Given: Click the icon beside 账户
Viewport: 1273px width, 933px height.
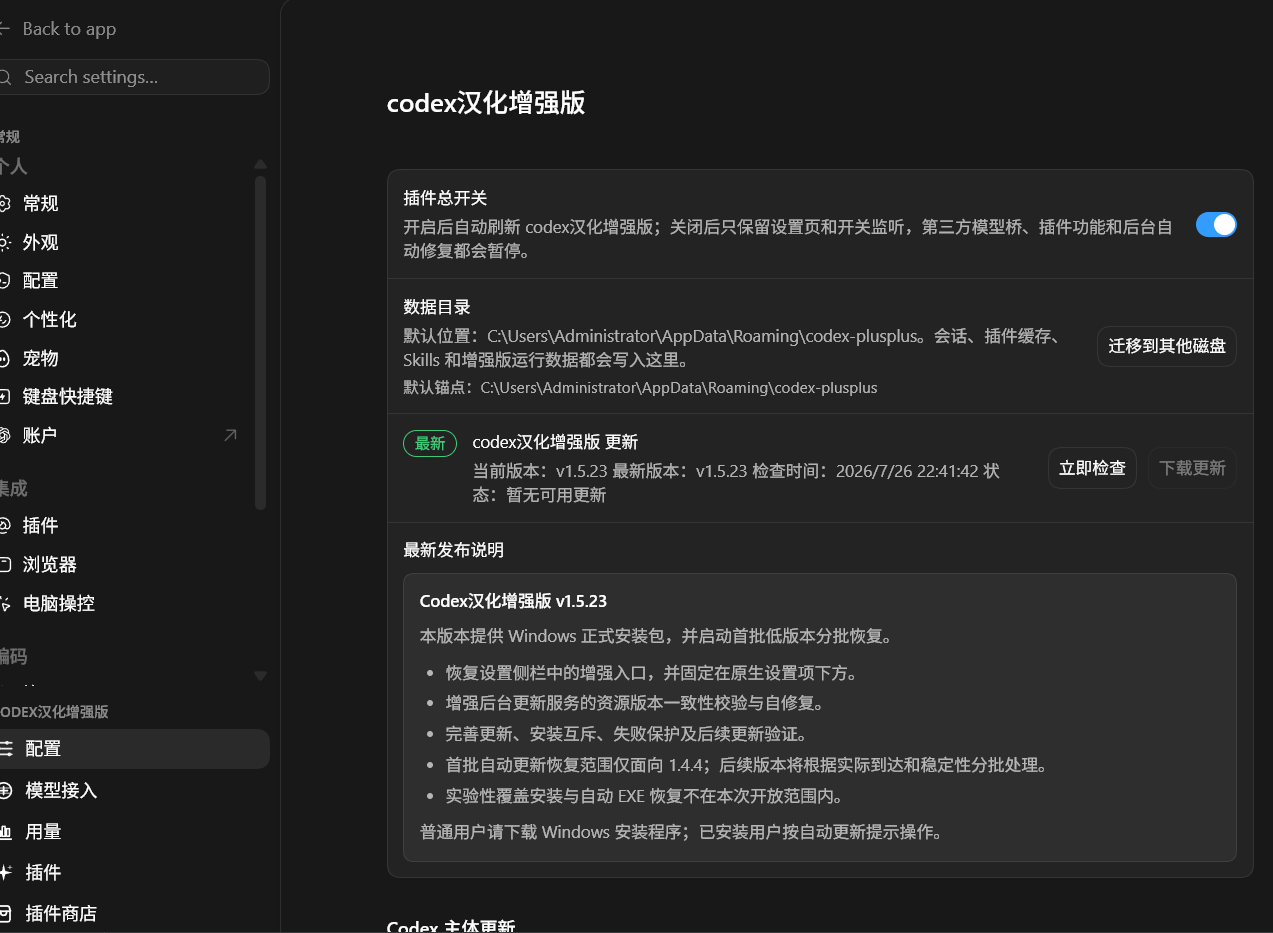Looking at the screenshot, I should (x=5, y=435).
